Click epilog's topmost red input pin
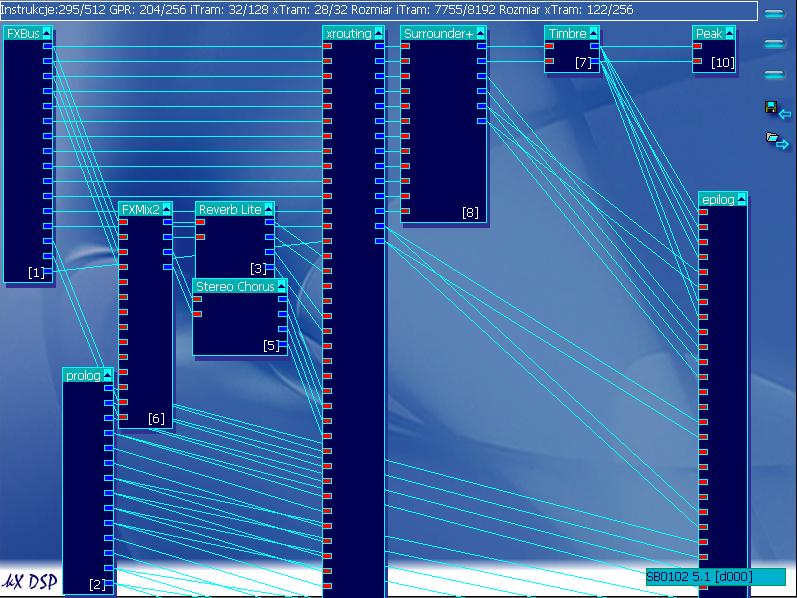Image resolution: width=797 pixels, height=598 pixels. click(x=703, y=212)
